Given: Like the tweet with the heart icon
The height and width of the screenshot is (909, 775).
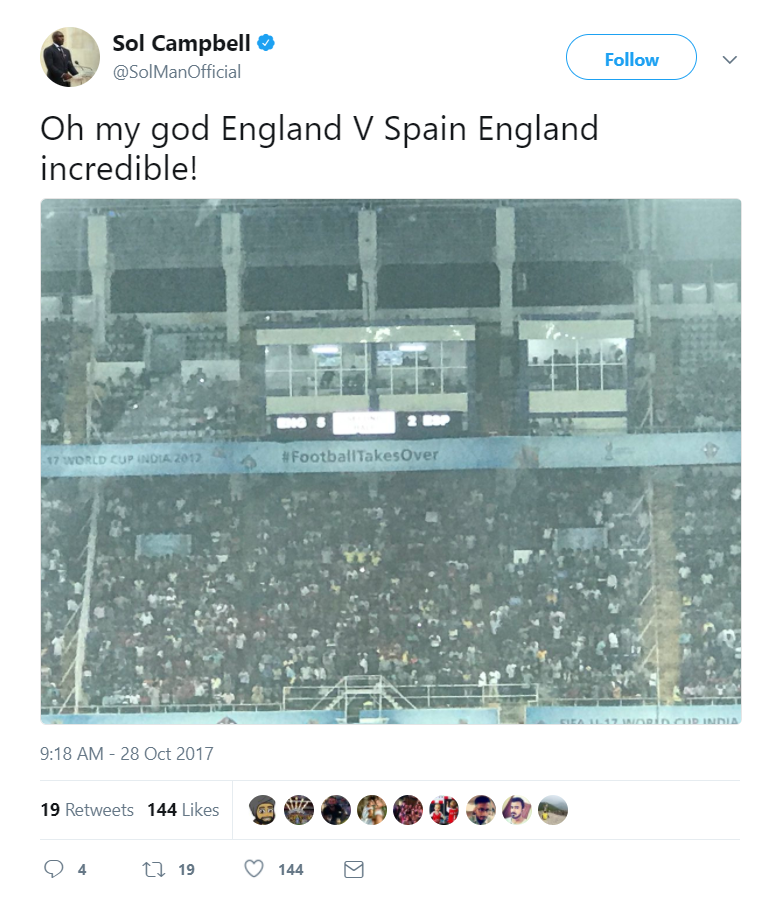Looking at the screenshot, I should pyautogui.click(x=255, y=869).
